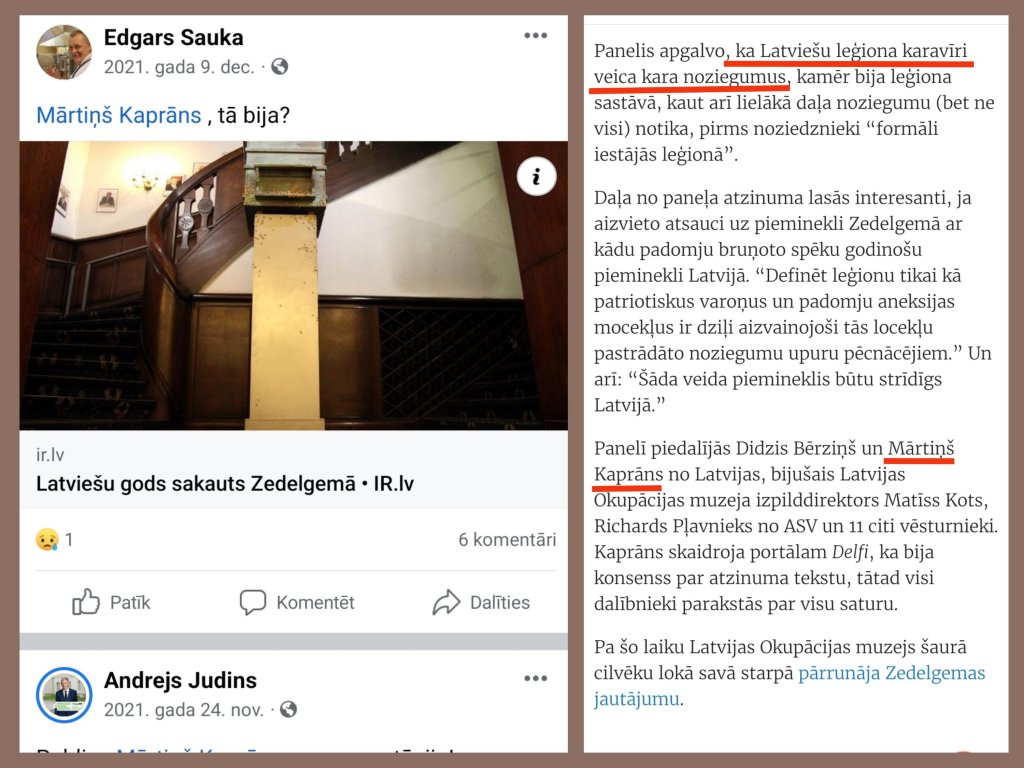Open Andrejs Judins profile picture
1024x768 pixels.
tap(64, 695)
